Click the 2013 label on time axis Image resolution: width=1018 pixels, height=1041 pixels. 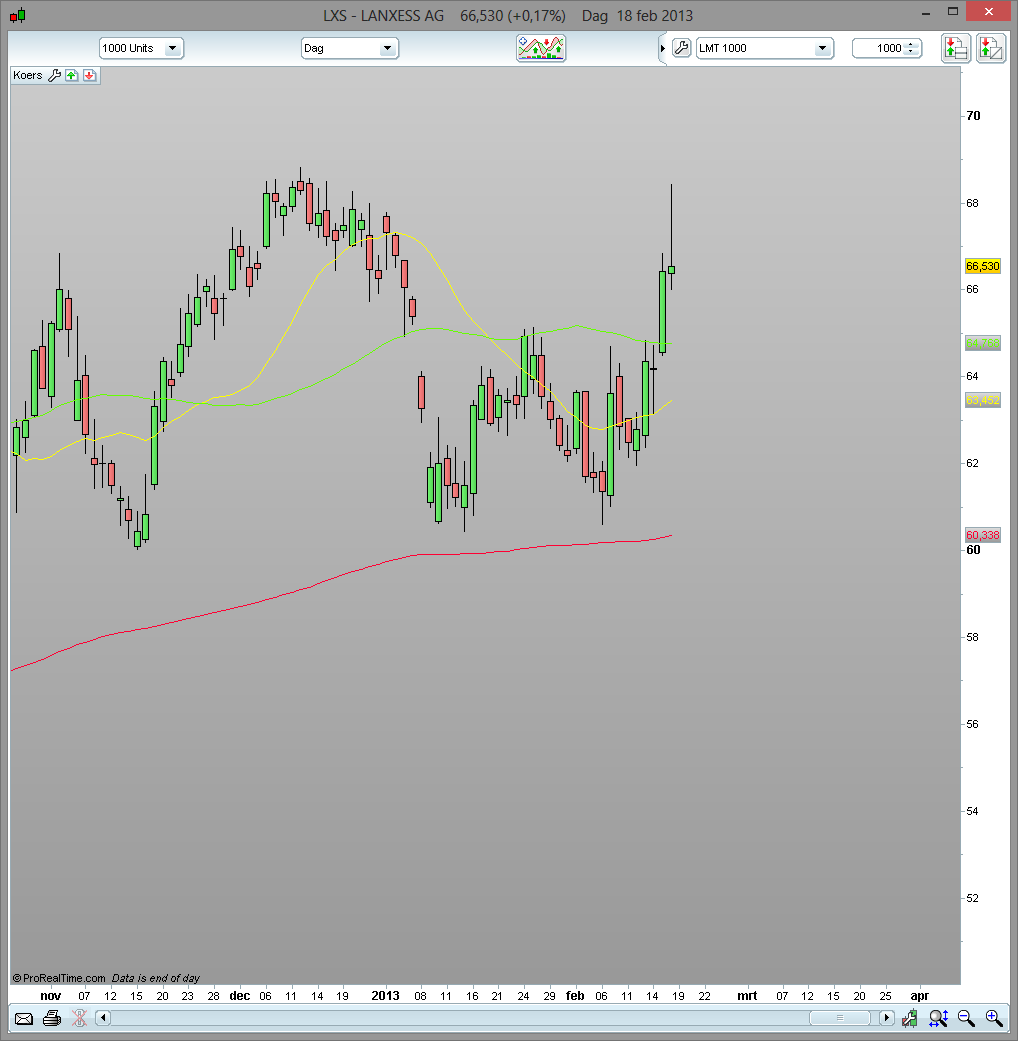click(x=385, y=996)
